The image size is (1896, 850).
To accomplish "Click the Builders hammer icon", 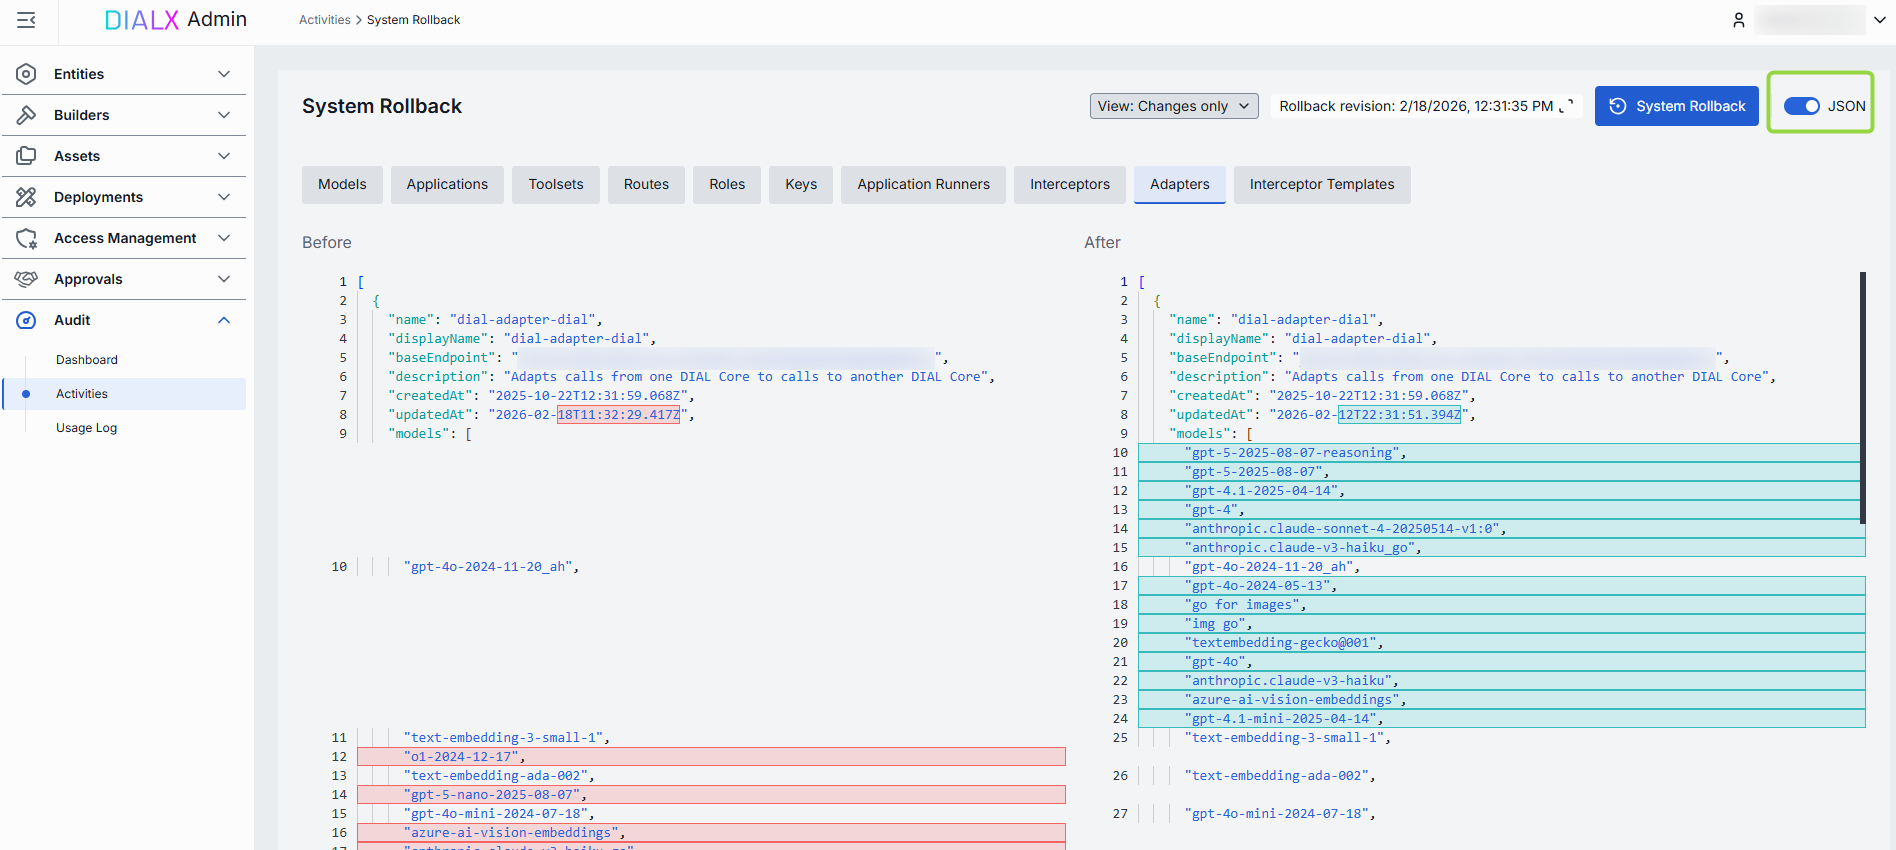I will (x=27, y=115).
